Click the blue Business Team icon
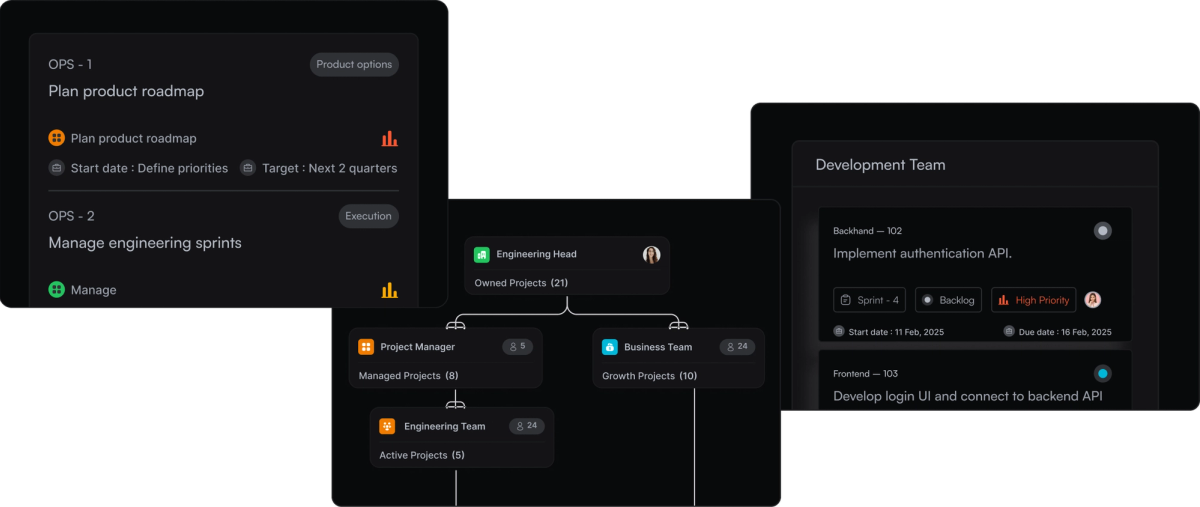Screen dimensions: 1200x507 pos(610,347)
